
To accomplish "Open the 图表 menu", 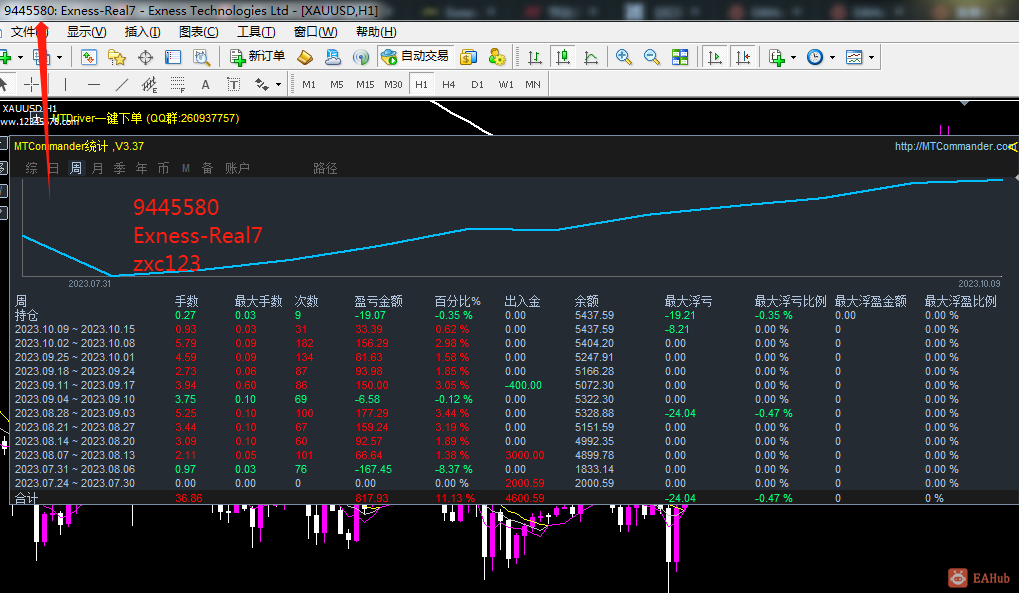I will pos(198,32).
